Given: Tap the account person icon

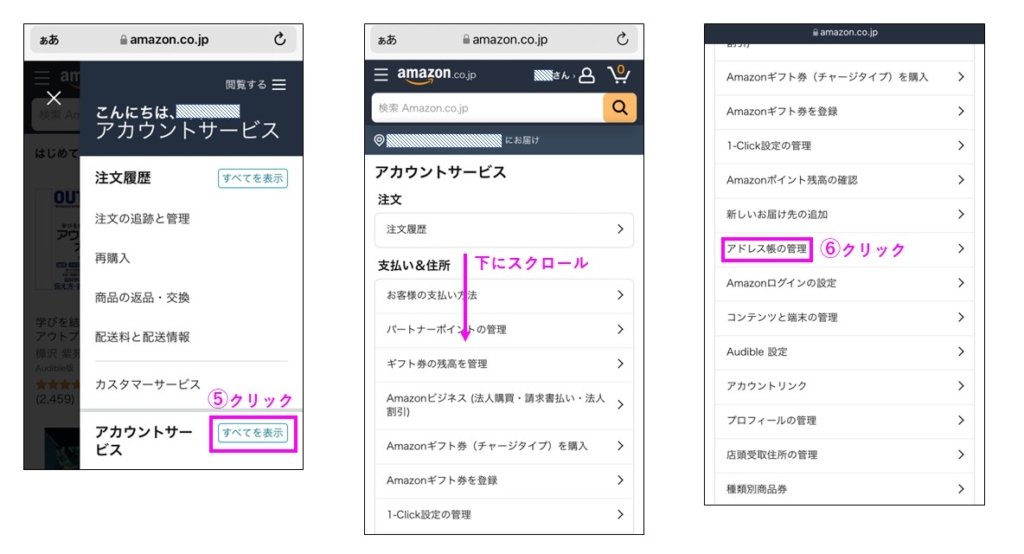Looking at the screenshot, I should point(587,75).
